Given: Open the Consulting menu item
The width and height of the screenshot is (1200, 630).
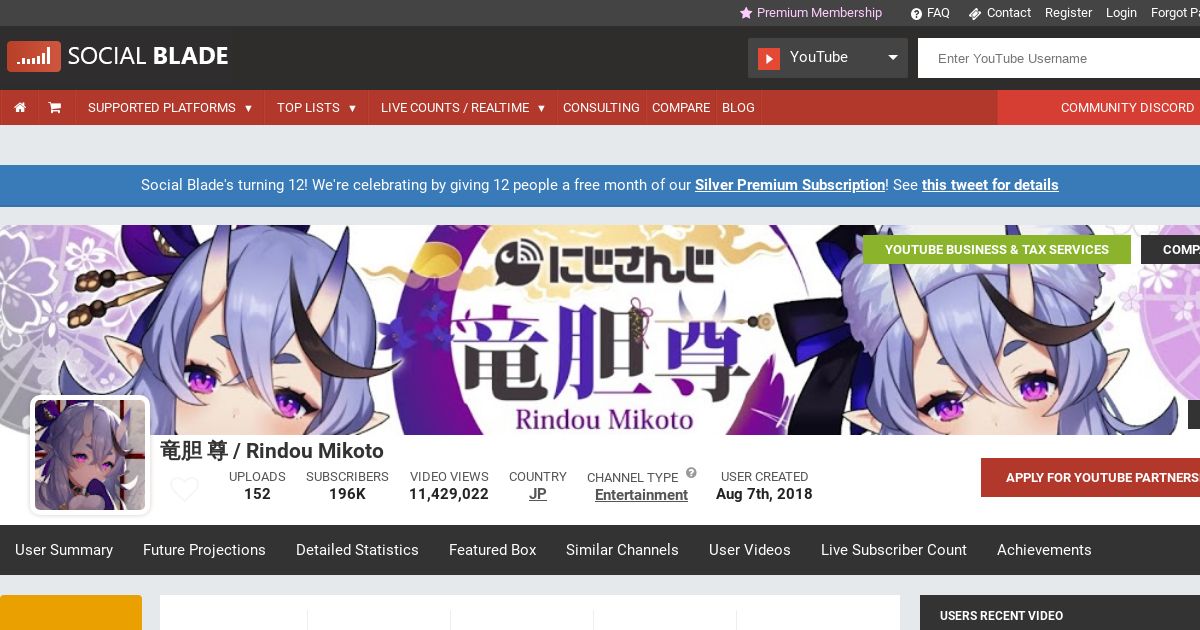Looking at the screenshot, I should [601, 107].
